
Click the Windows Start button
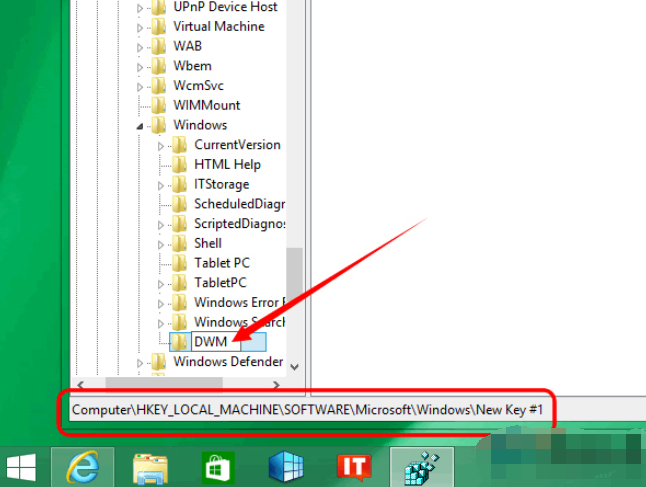click(x=22, y=467)
